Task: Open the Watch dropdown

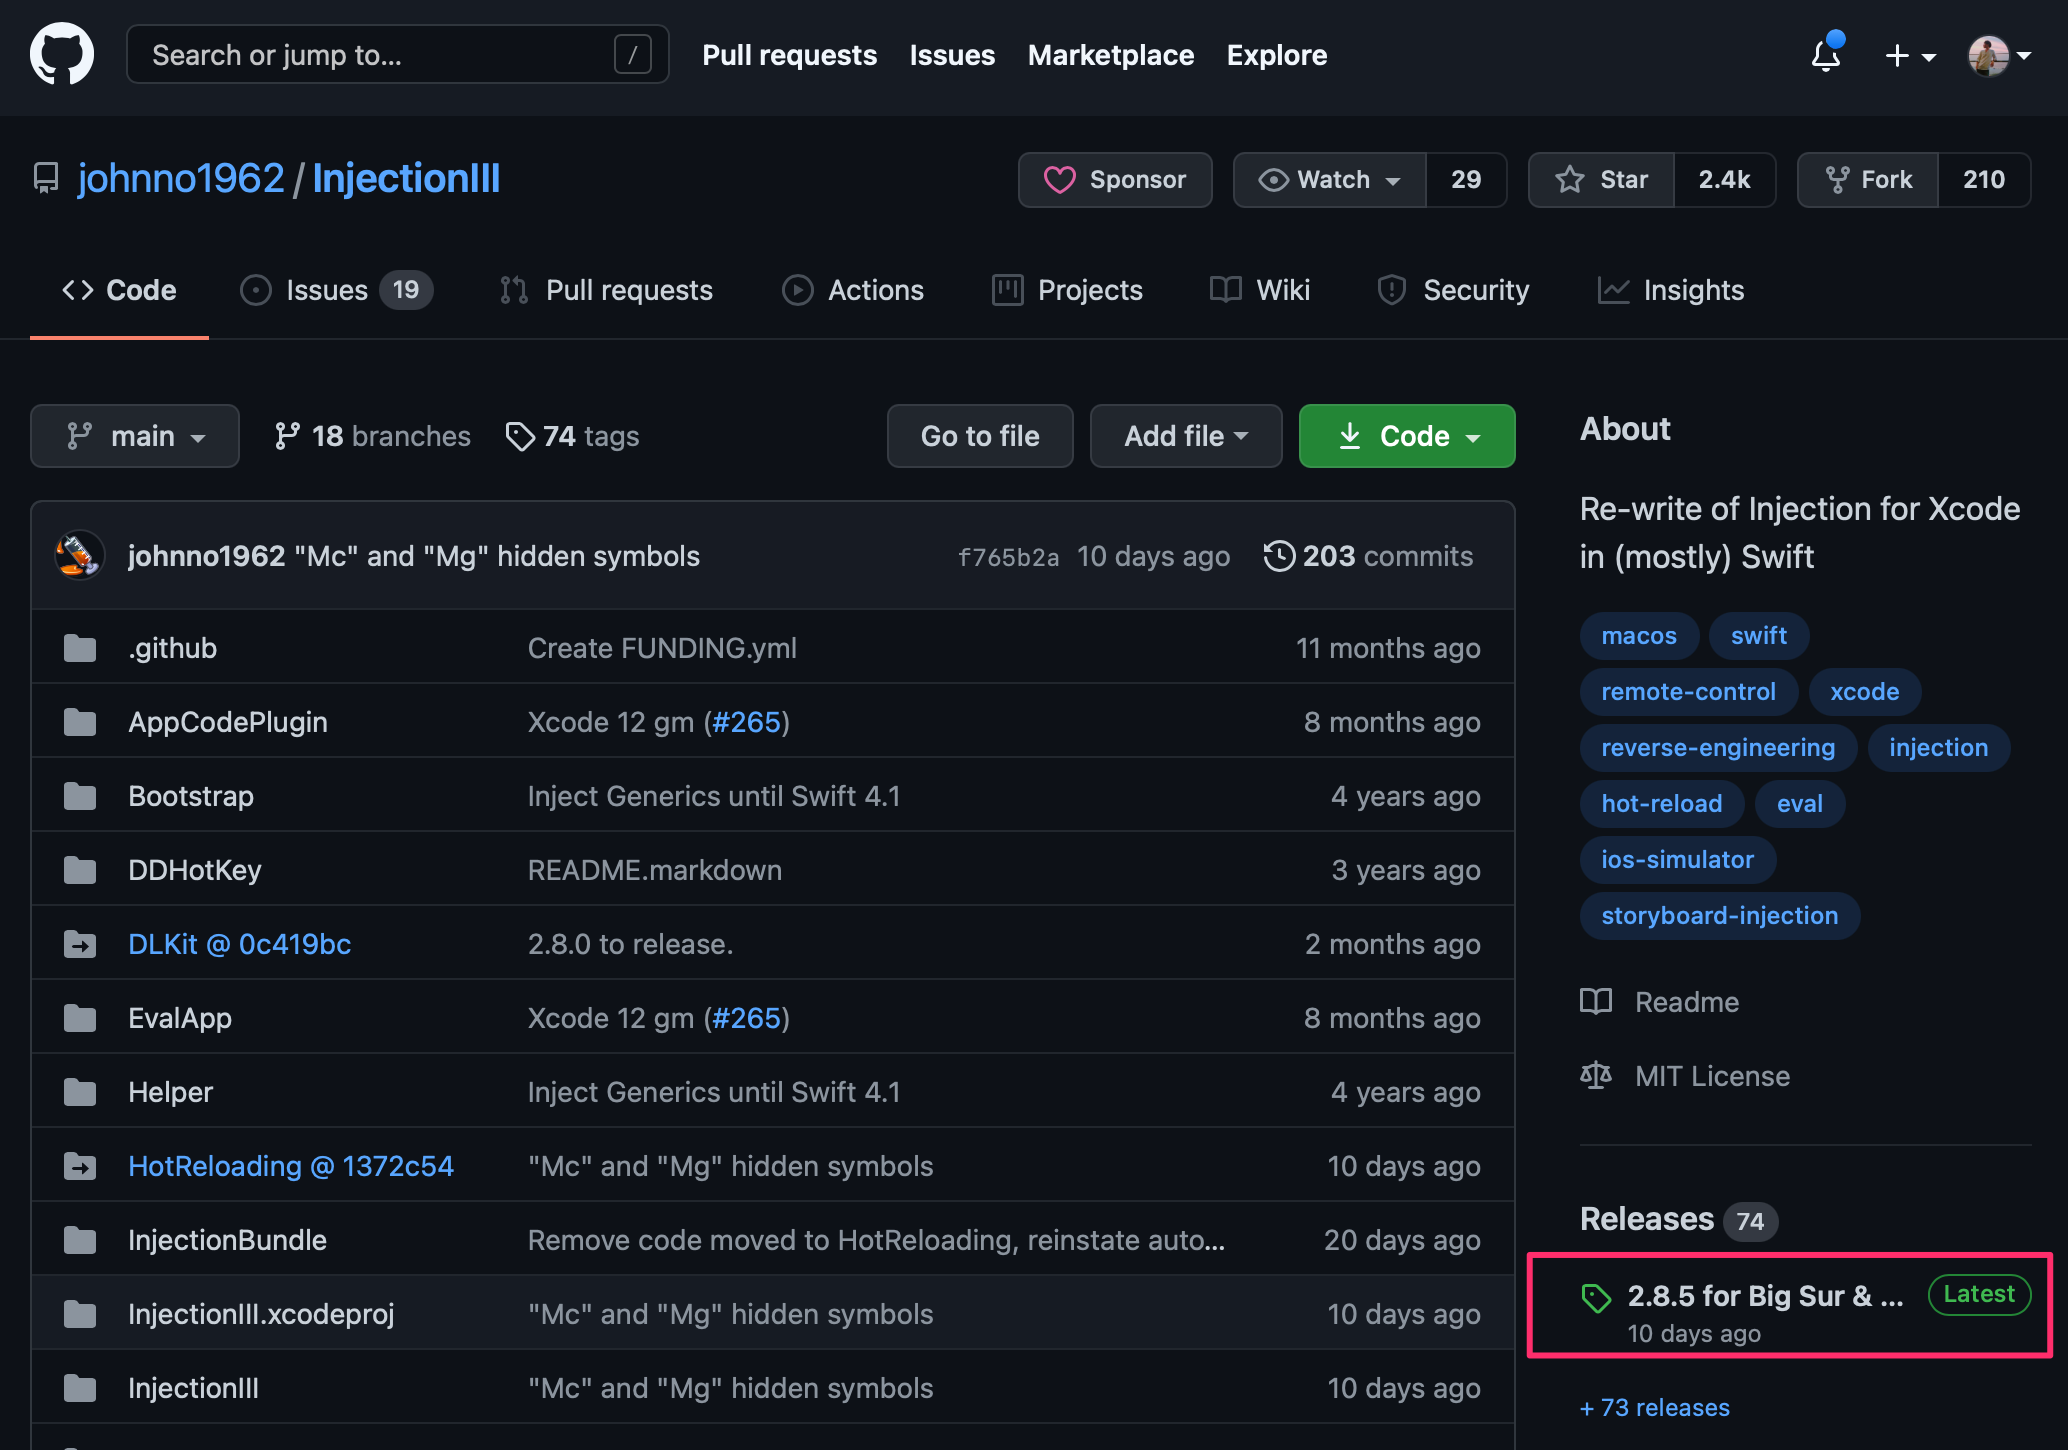Action: click(1330, 180)
